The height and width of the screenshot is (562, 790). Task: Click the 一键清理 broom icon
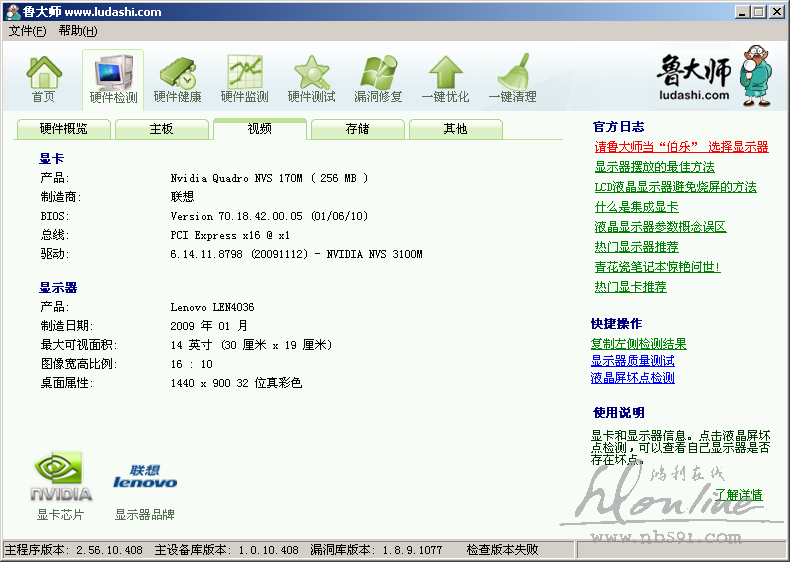click(x=512, y=79)
